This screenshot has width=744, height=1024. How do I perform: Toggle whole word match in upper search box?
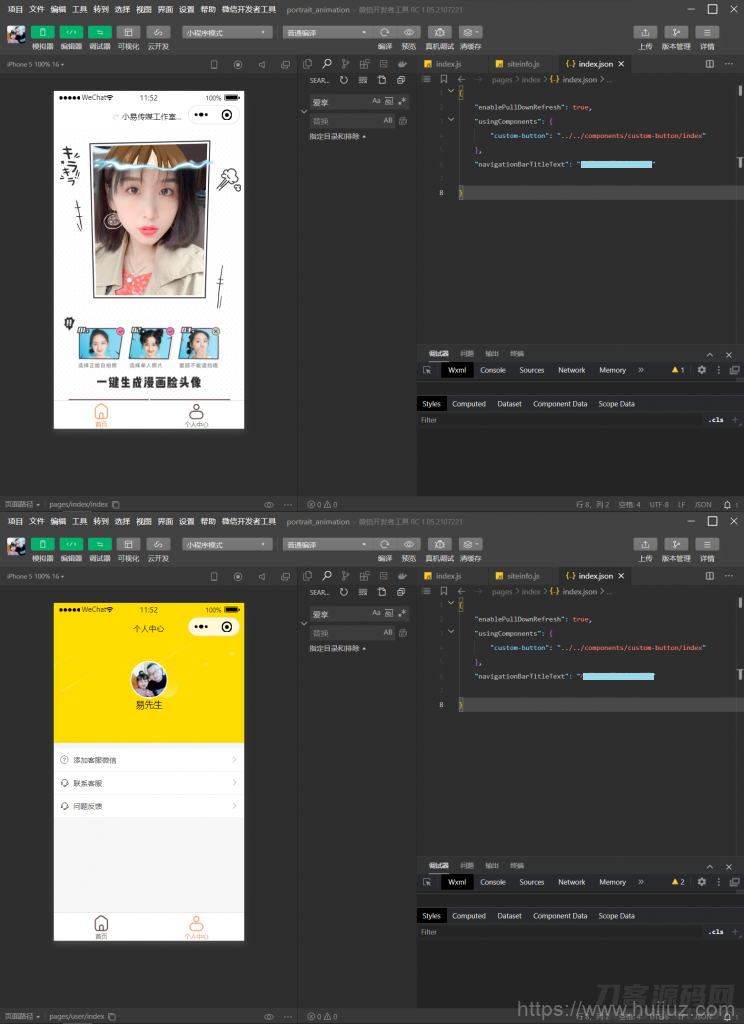point(389,101)
